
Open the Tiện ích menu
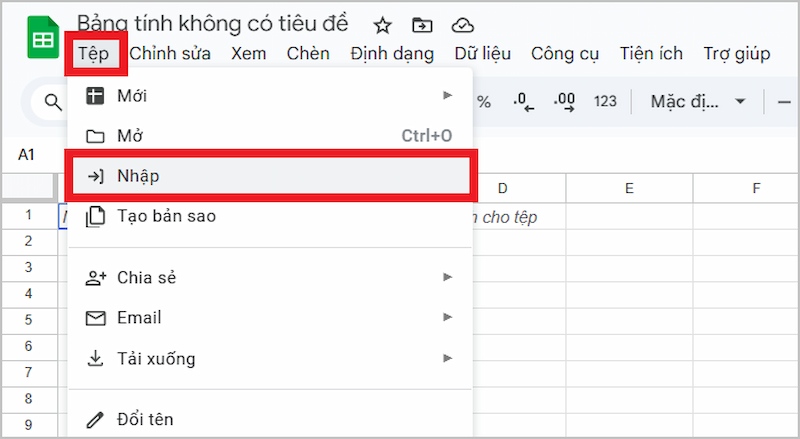coord(651,54)
